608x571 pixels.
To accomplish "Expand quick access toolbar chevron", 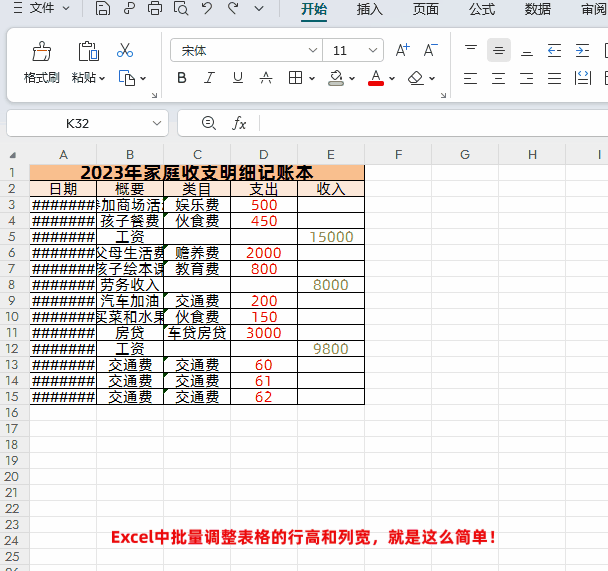I will (x=259, y=8).
